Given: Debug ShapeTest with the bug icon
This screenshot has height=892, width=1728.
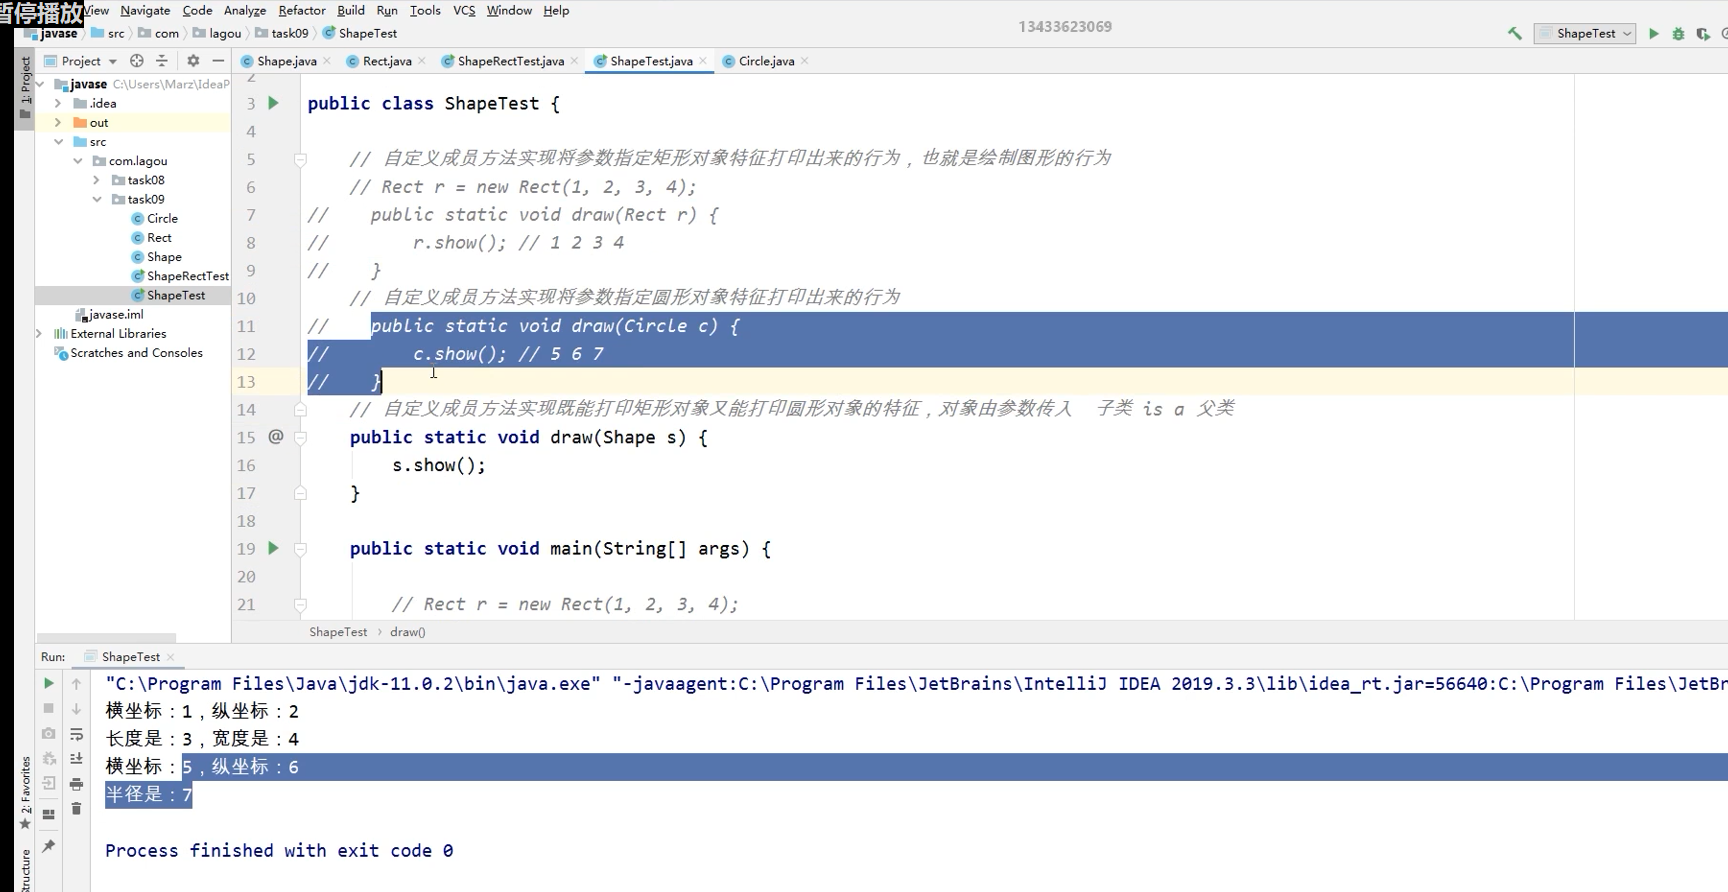Looking at the screenshot, I should click(1678, 33).
